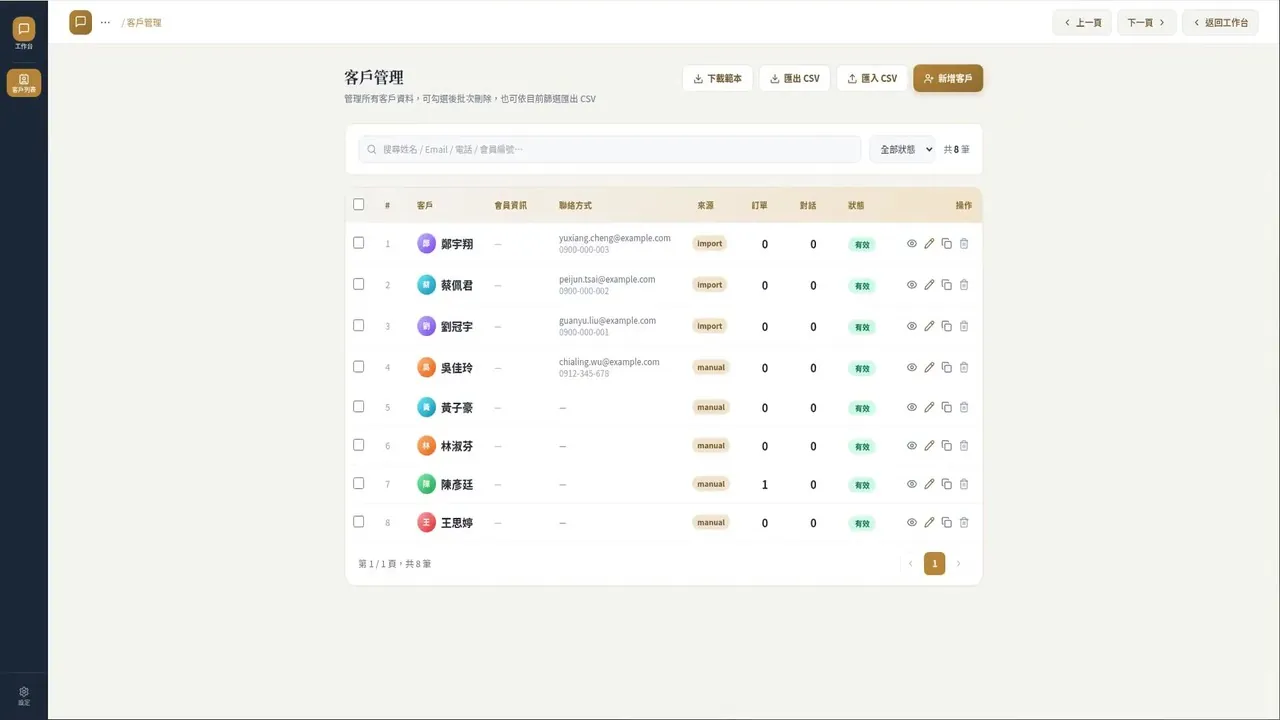Expand the 全部狀態 status dropdown
This screenshot has width=1280, height=720.
pos(902,149)
